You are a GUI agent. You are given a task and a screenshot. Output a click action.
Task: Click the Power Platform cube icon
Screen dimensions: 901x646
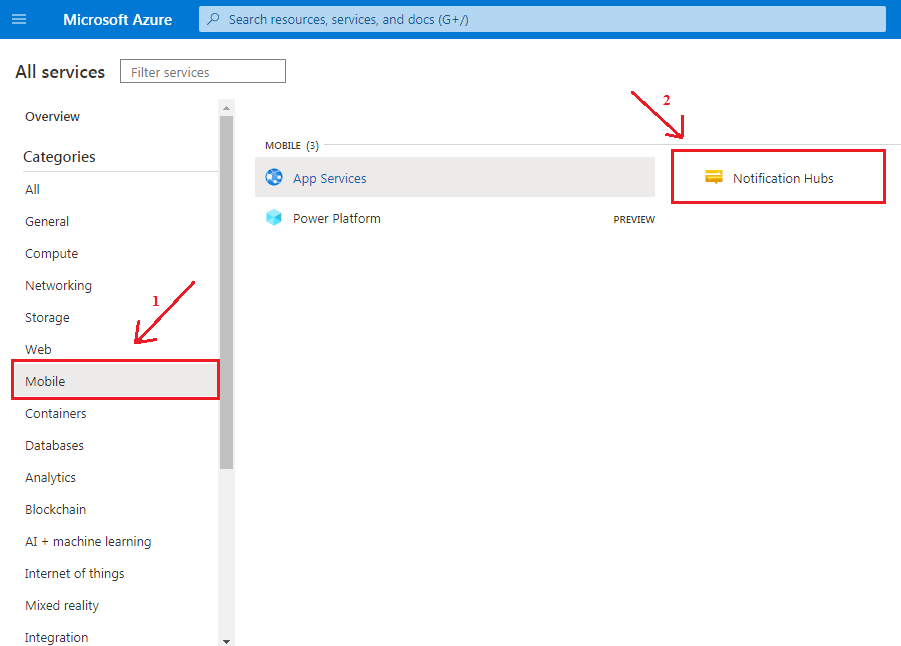[x=274, y=218]
